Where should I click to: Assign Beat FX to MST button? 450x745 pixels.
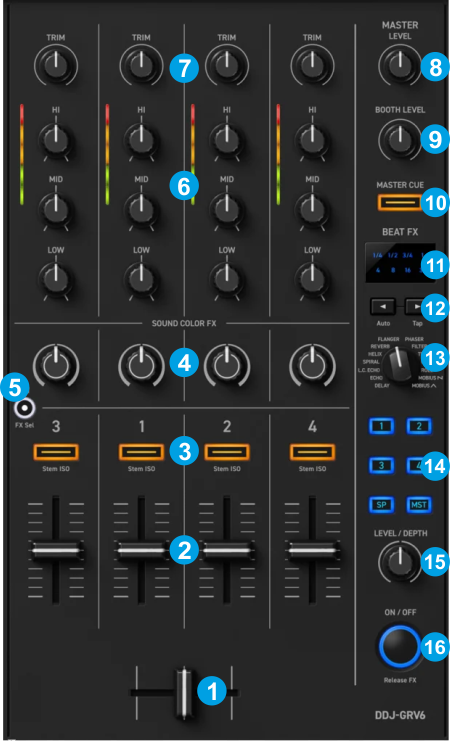tap(419, 505)
